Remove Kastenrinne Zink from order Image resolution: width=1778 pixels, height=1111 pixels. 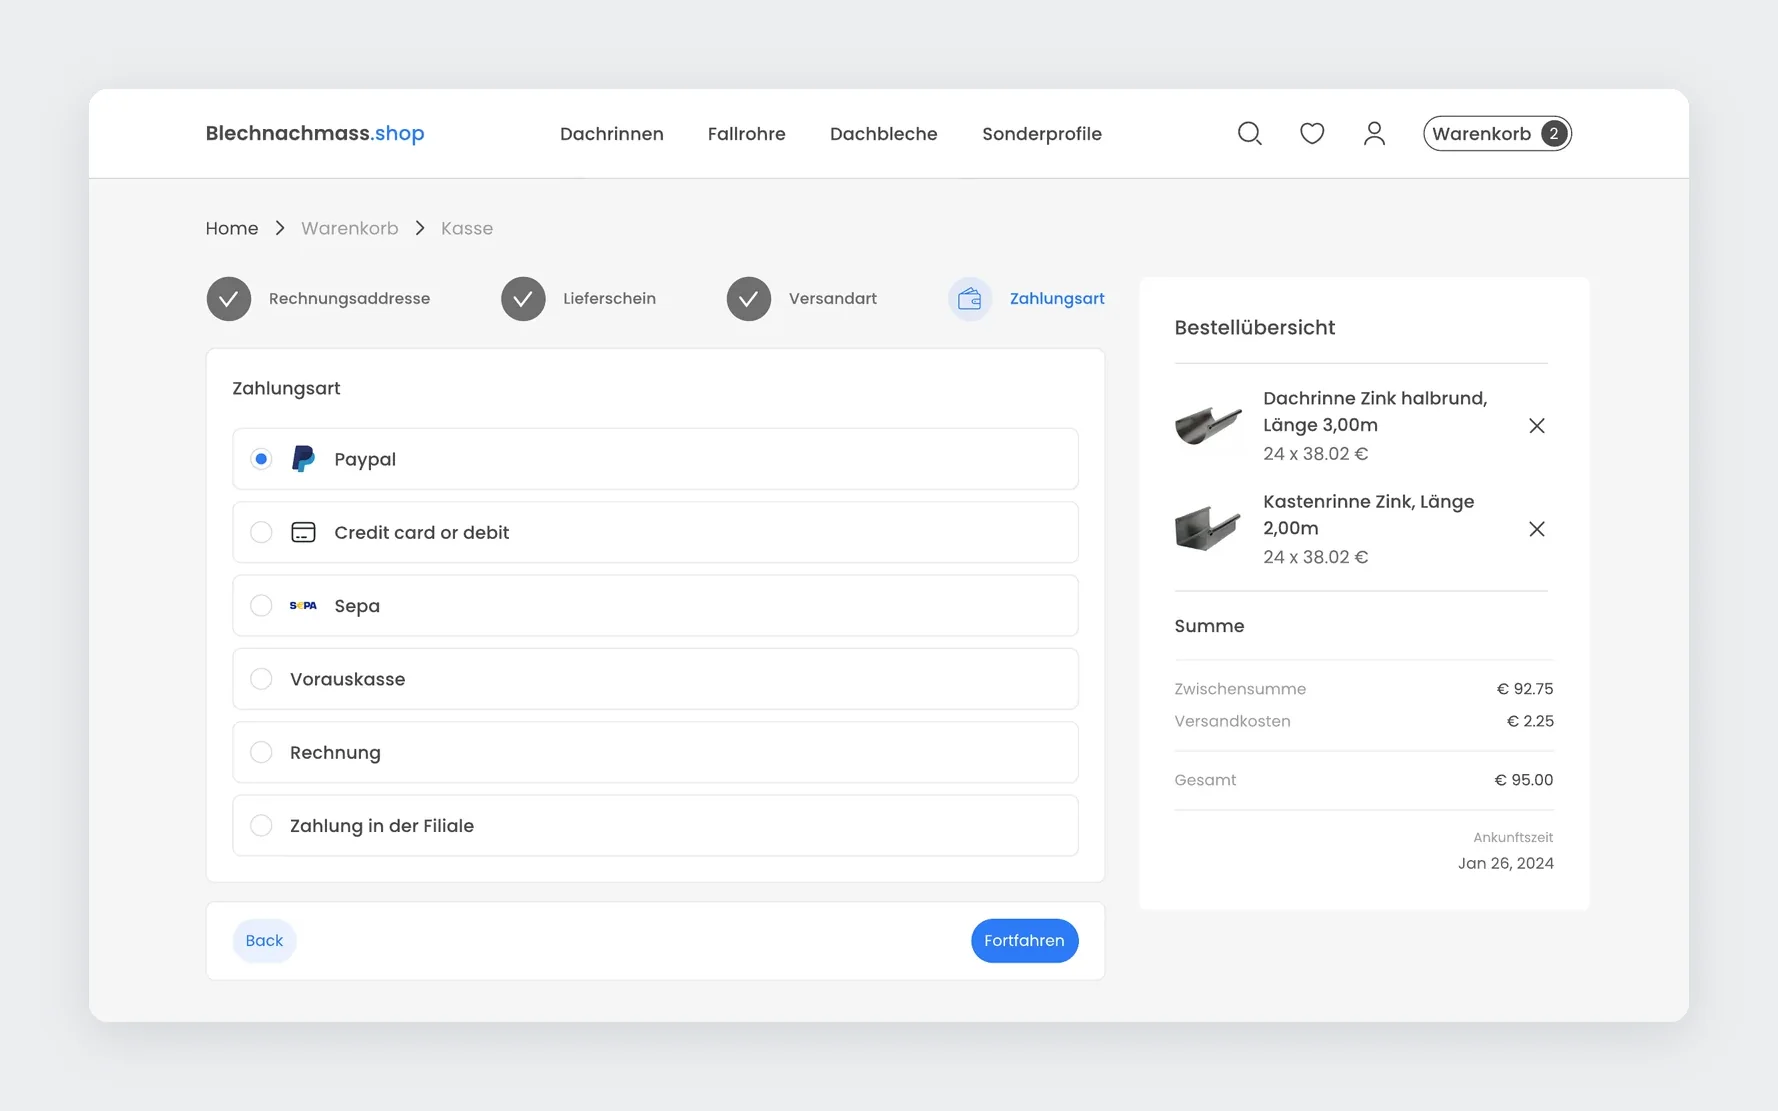pyautogui.click(x=1536, y=528)
